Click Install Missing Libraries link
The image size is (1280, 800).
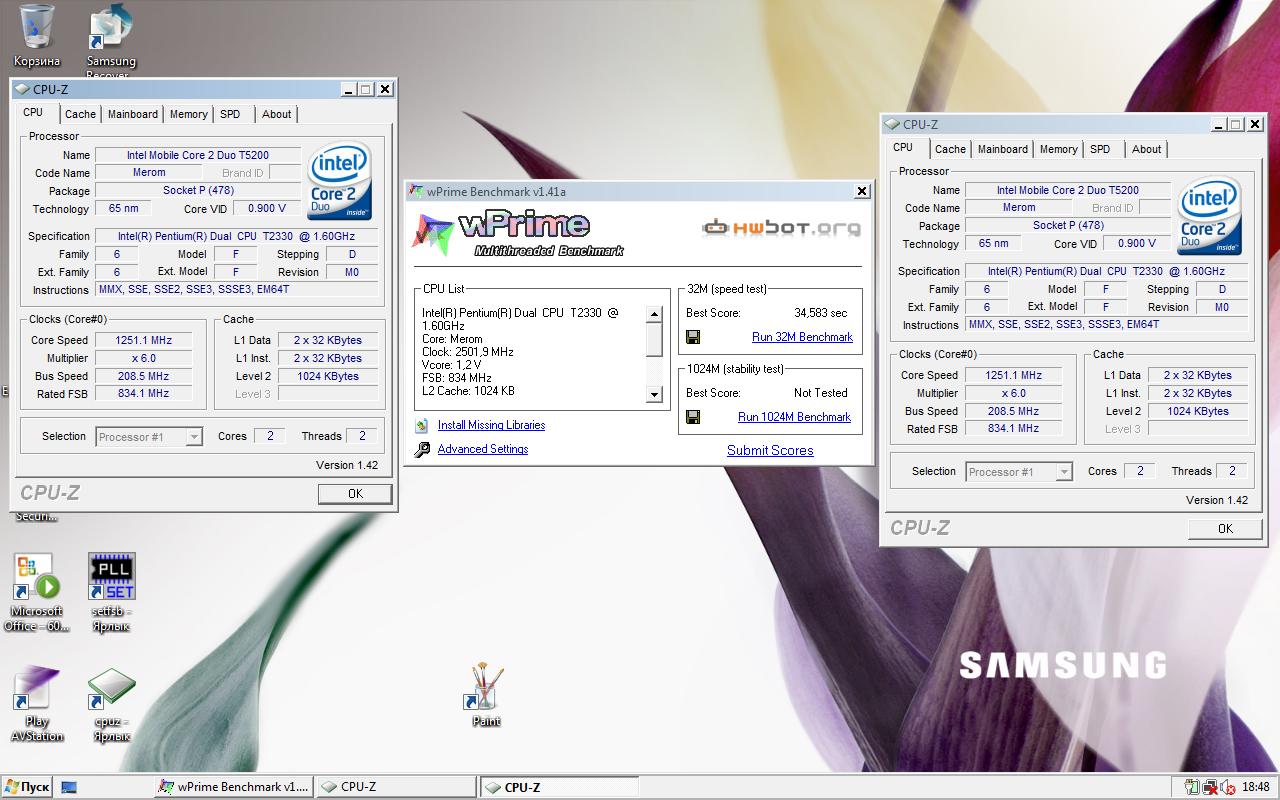491,425
